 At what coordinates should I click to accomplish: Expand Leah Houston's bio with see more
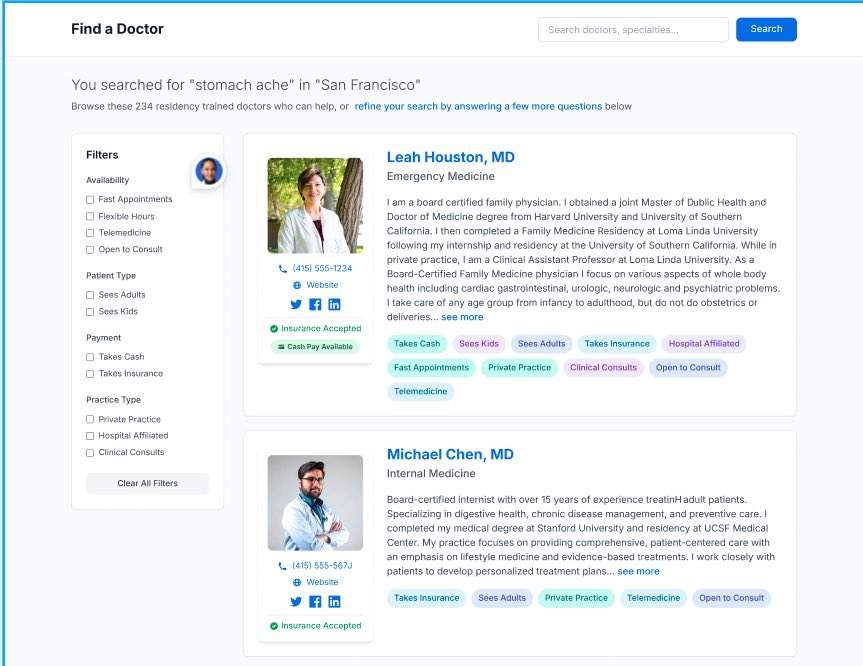coord(461,316)
